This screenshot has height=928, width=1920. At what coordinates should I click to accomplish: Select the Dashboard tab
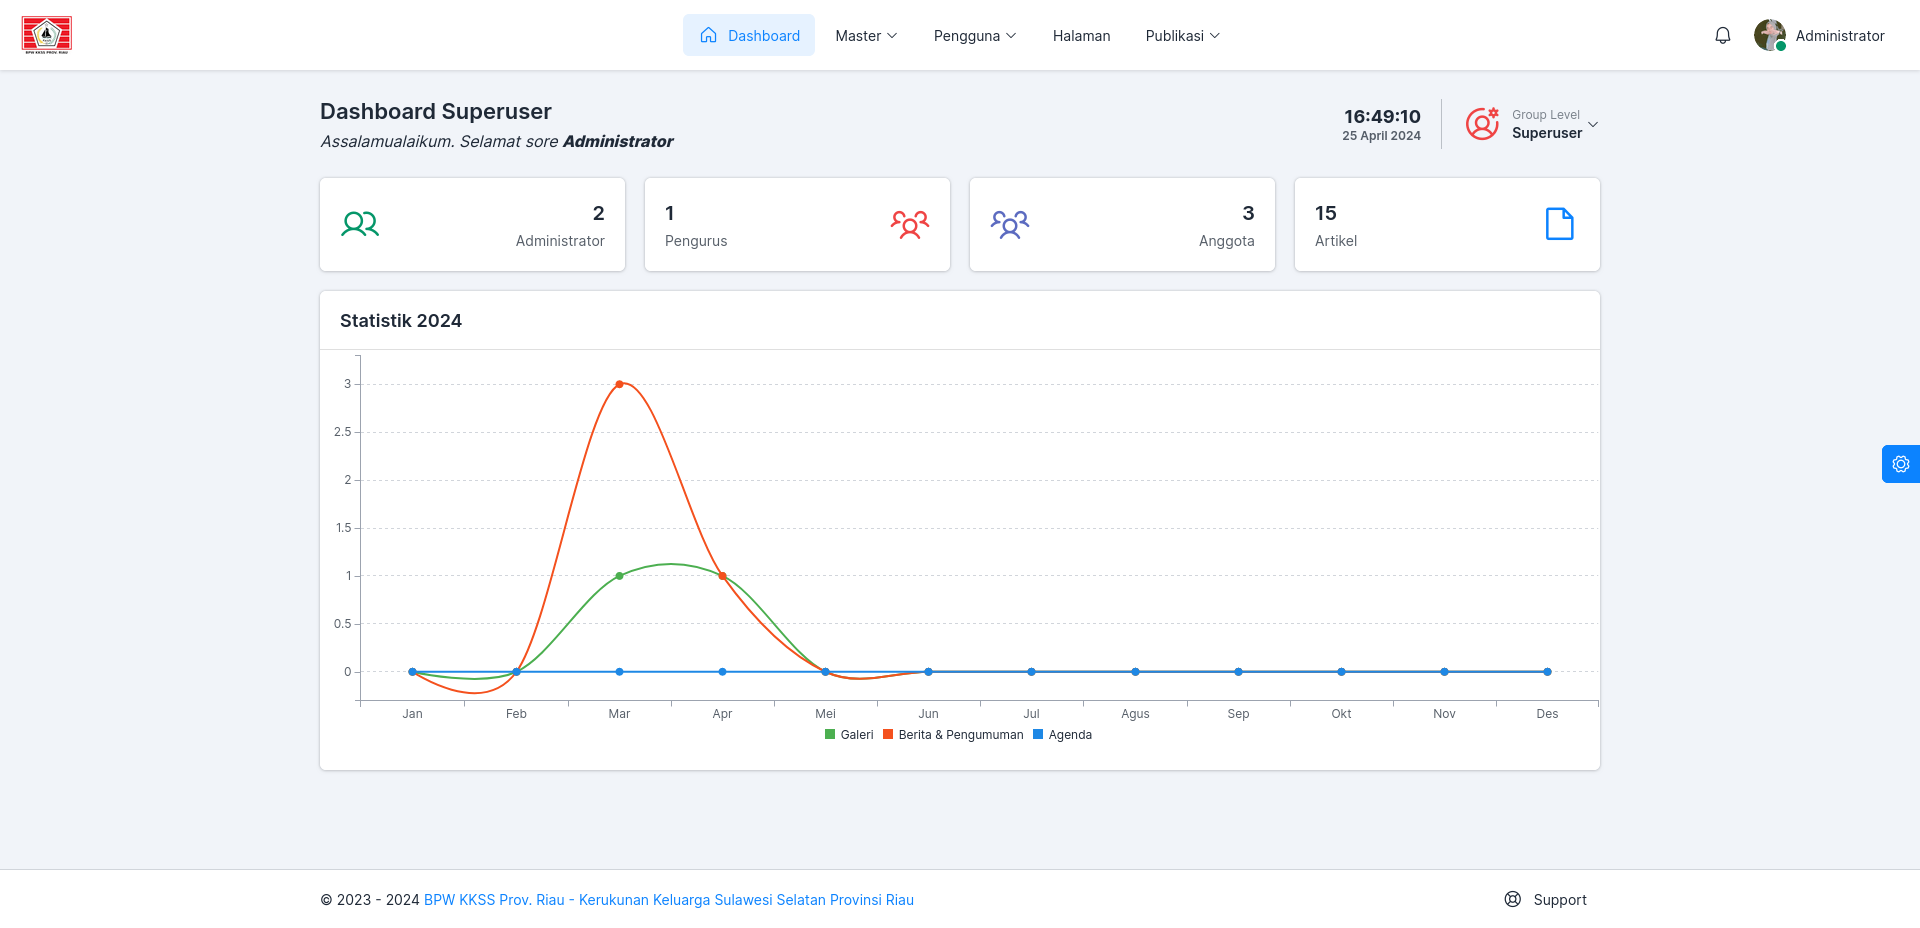click(x=749, y=35)
